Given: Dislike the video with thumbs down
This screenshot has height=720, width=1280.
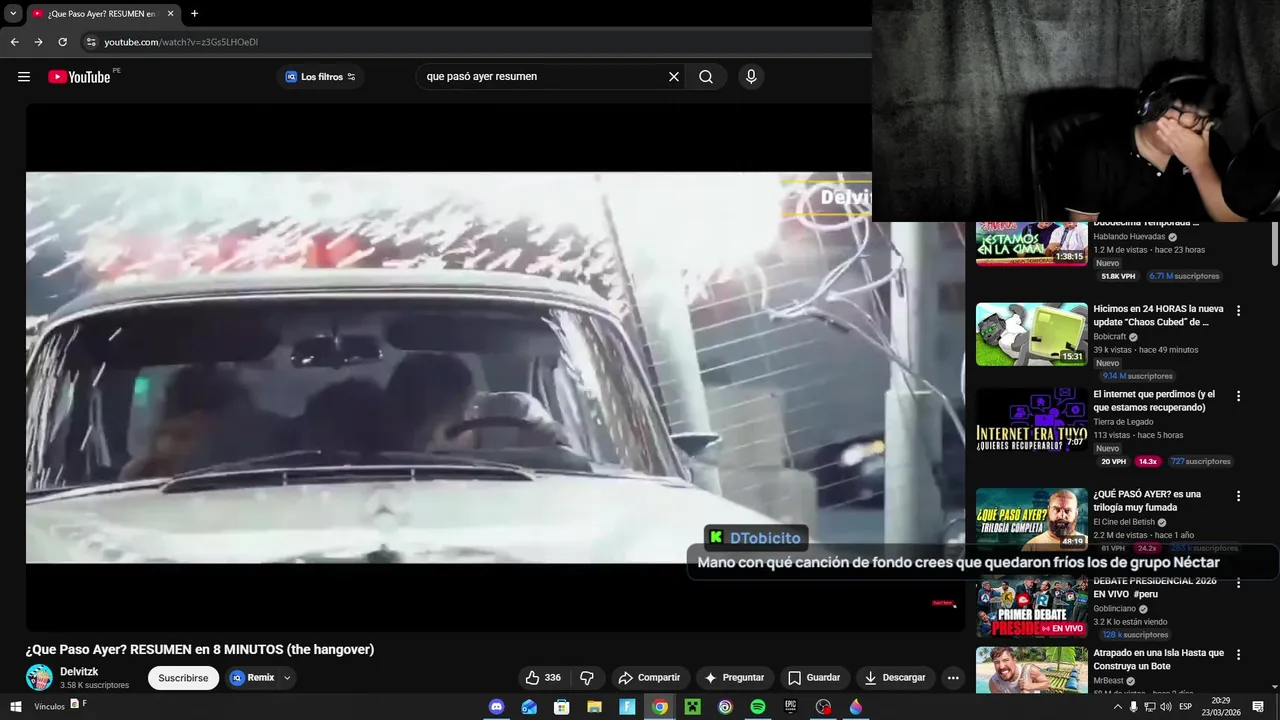Looking at the screenshot, I should (587, 678).
